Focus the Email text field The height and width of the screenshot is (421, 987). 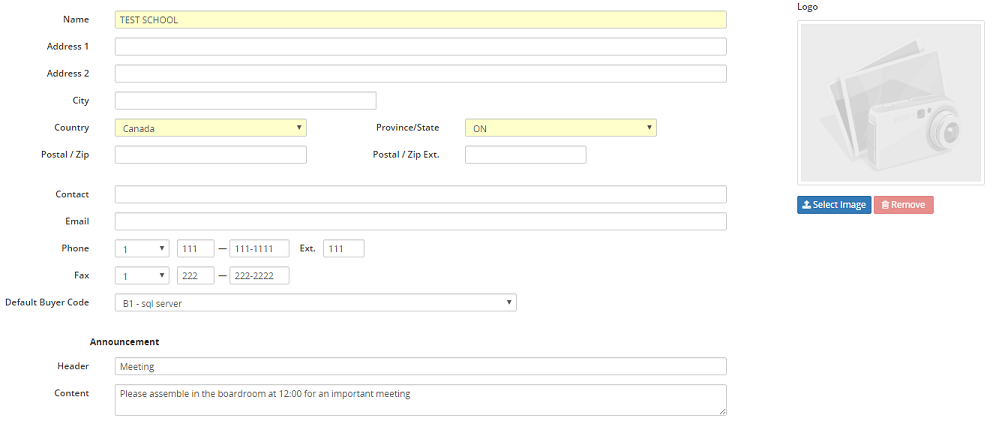420,221
